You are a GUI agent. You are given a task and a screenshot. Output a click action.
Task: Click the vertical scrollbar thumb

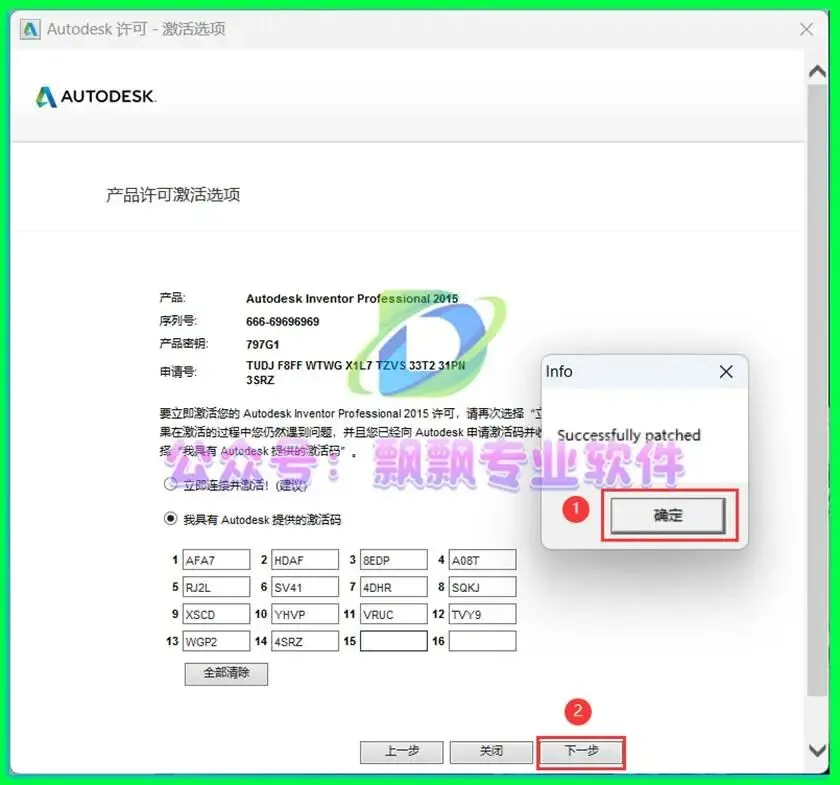tap(817, 390)
